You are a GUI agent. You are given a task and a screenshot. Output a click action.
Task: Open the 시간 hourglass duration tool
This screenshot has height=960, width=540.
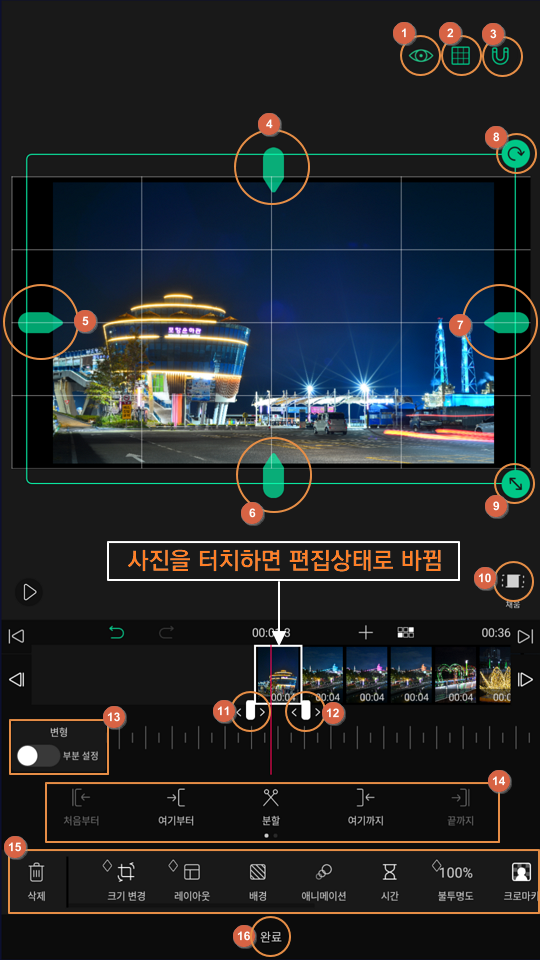click(389, 882)
